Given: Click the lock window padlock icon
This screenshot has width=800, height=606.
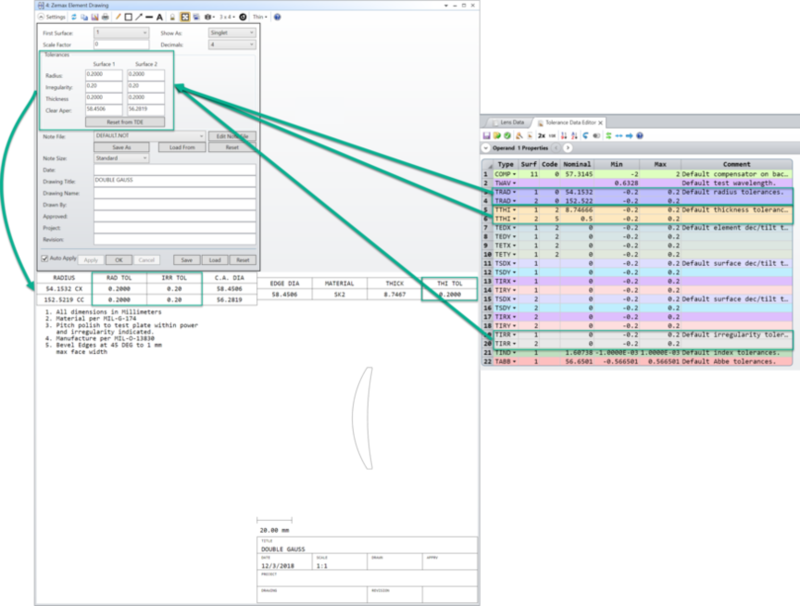Looking at the screenshot, I should pyautogui.click(x=172, y=17).
